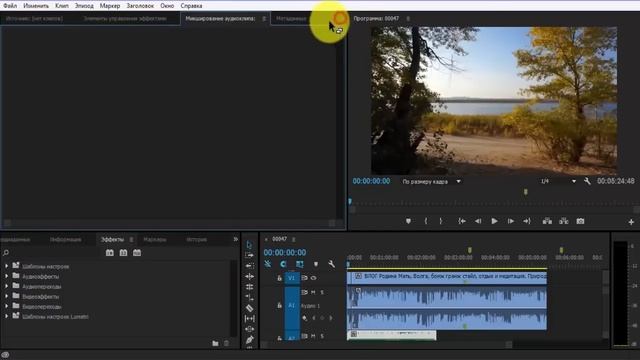The width and height of the screenshot is (640, 360).
Task: Open playback resolution dropdown 1/4
Action: click(558, 181)
